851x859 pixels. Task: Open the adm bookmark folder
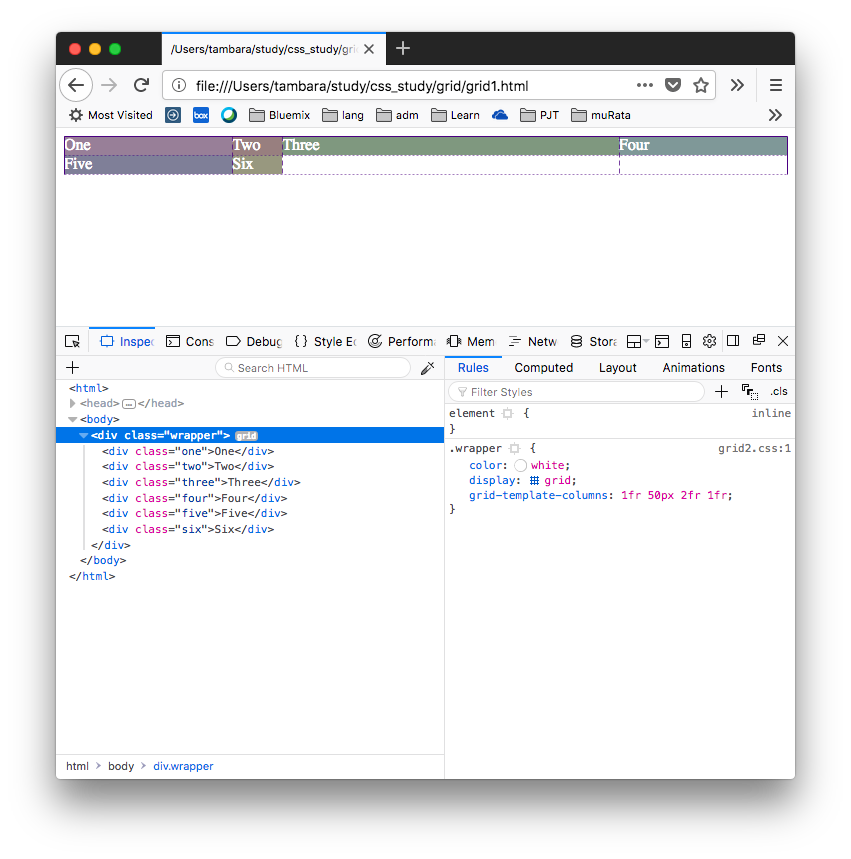397,116
